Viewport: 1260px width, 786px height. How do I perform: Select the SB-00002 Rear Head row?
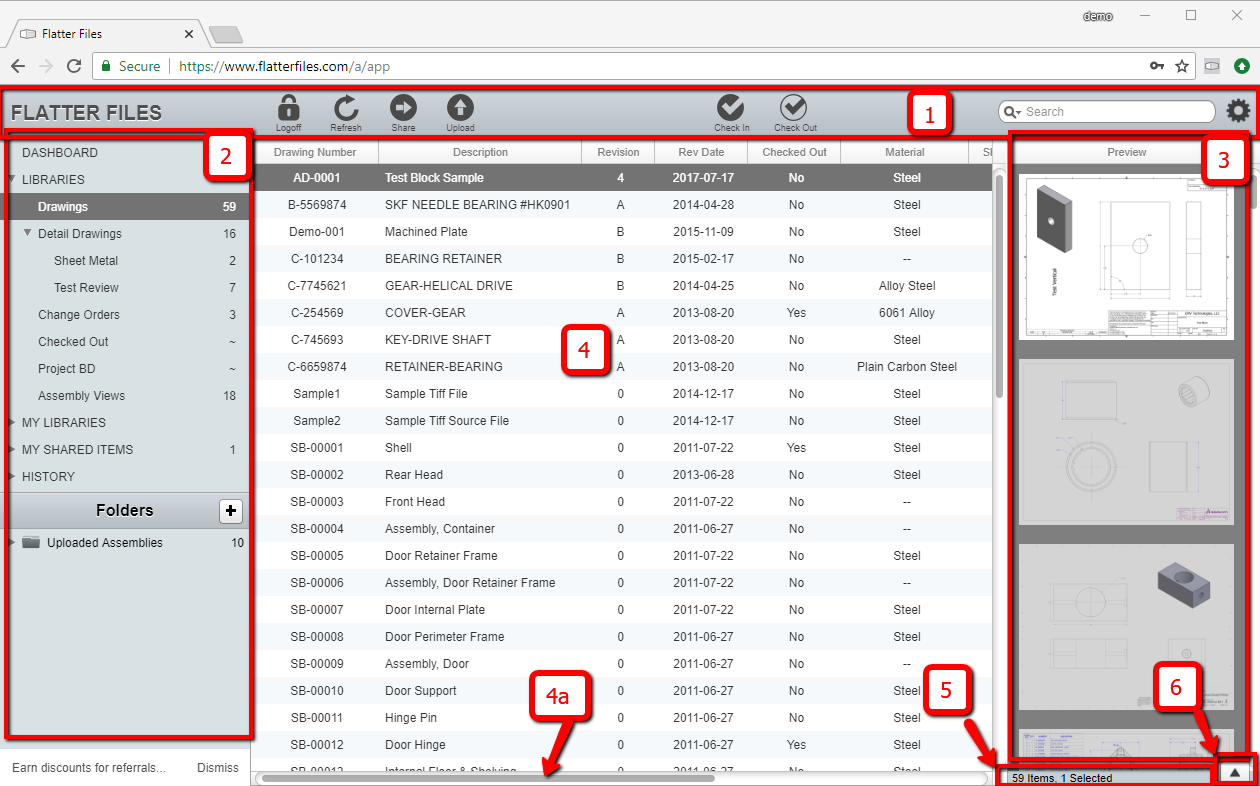coord(623,475)
